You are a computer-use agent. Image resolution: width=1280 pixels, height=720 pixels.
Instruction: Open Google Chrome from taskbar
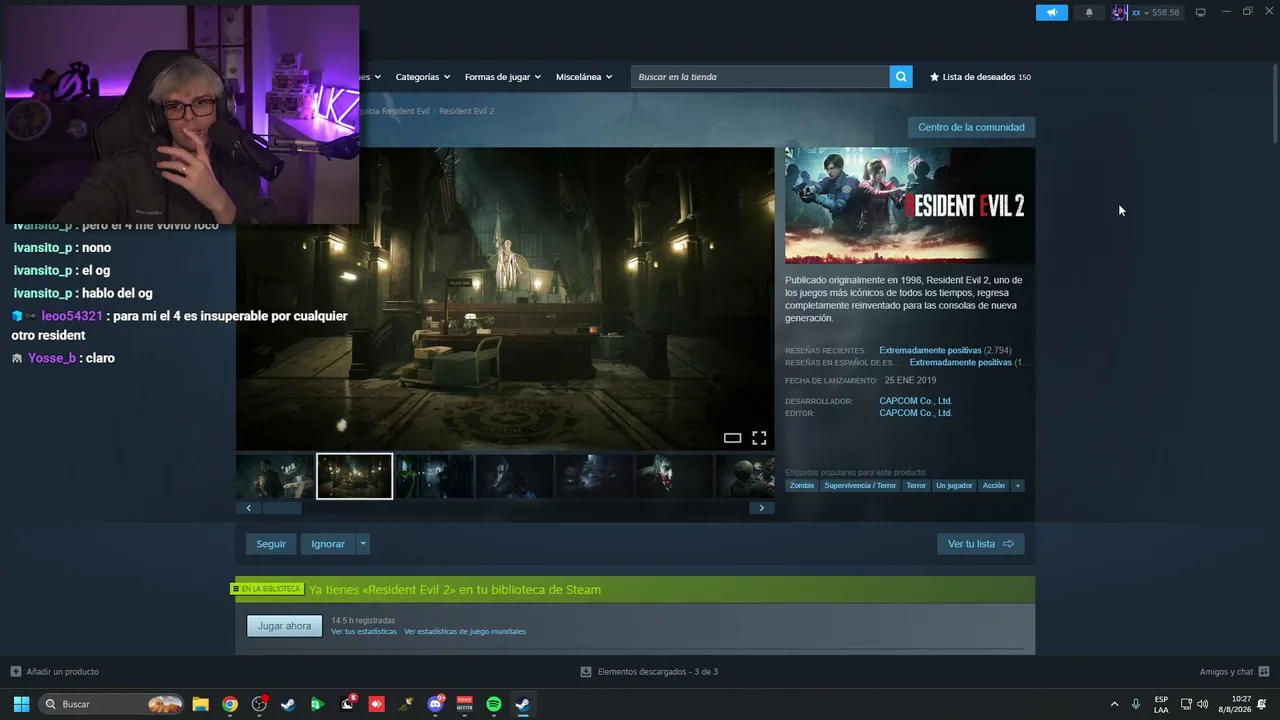coord(230,704)
